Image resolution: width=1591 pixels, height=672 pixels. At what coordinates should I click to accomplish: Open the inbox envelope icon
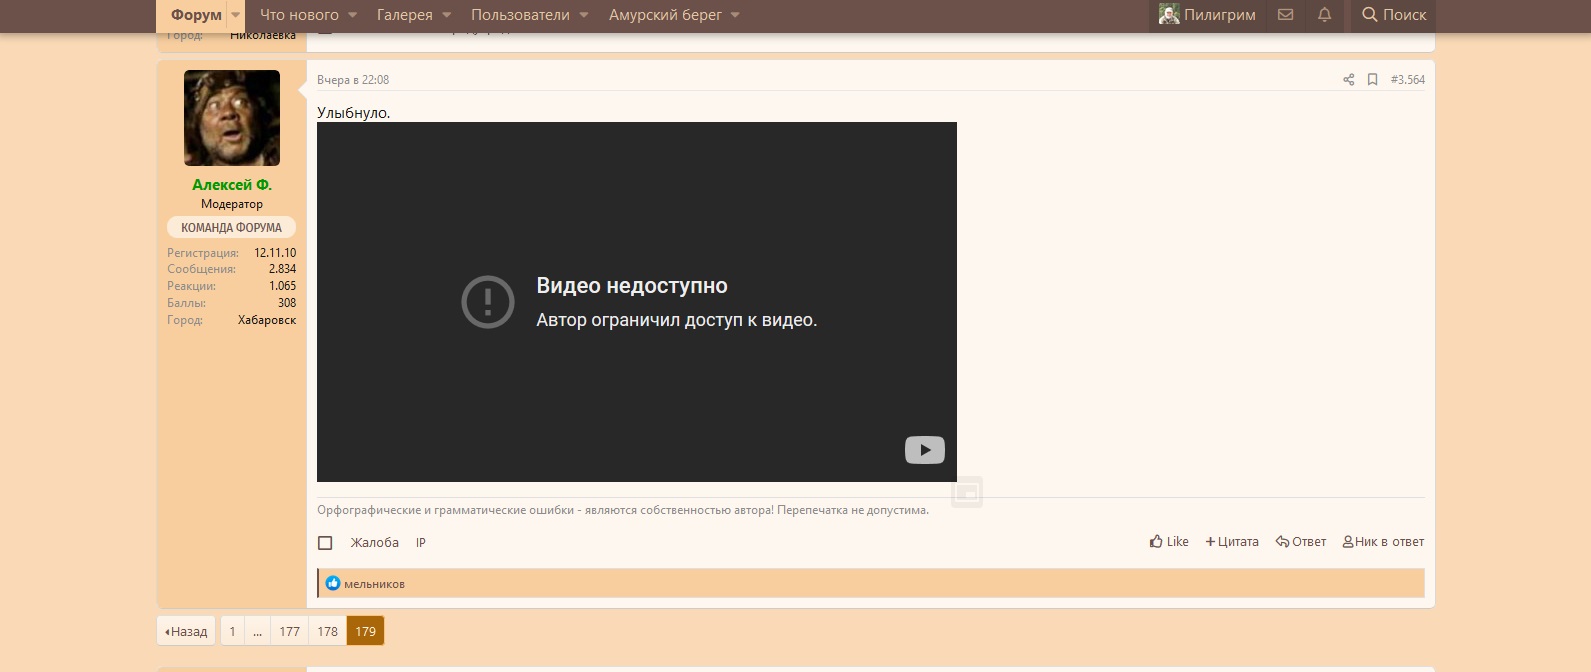1285,15
